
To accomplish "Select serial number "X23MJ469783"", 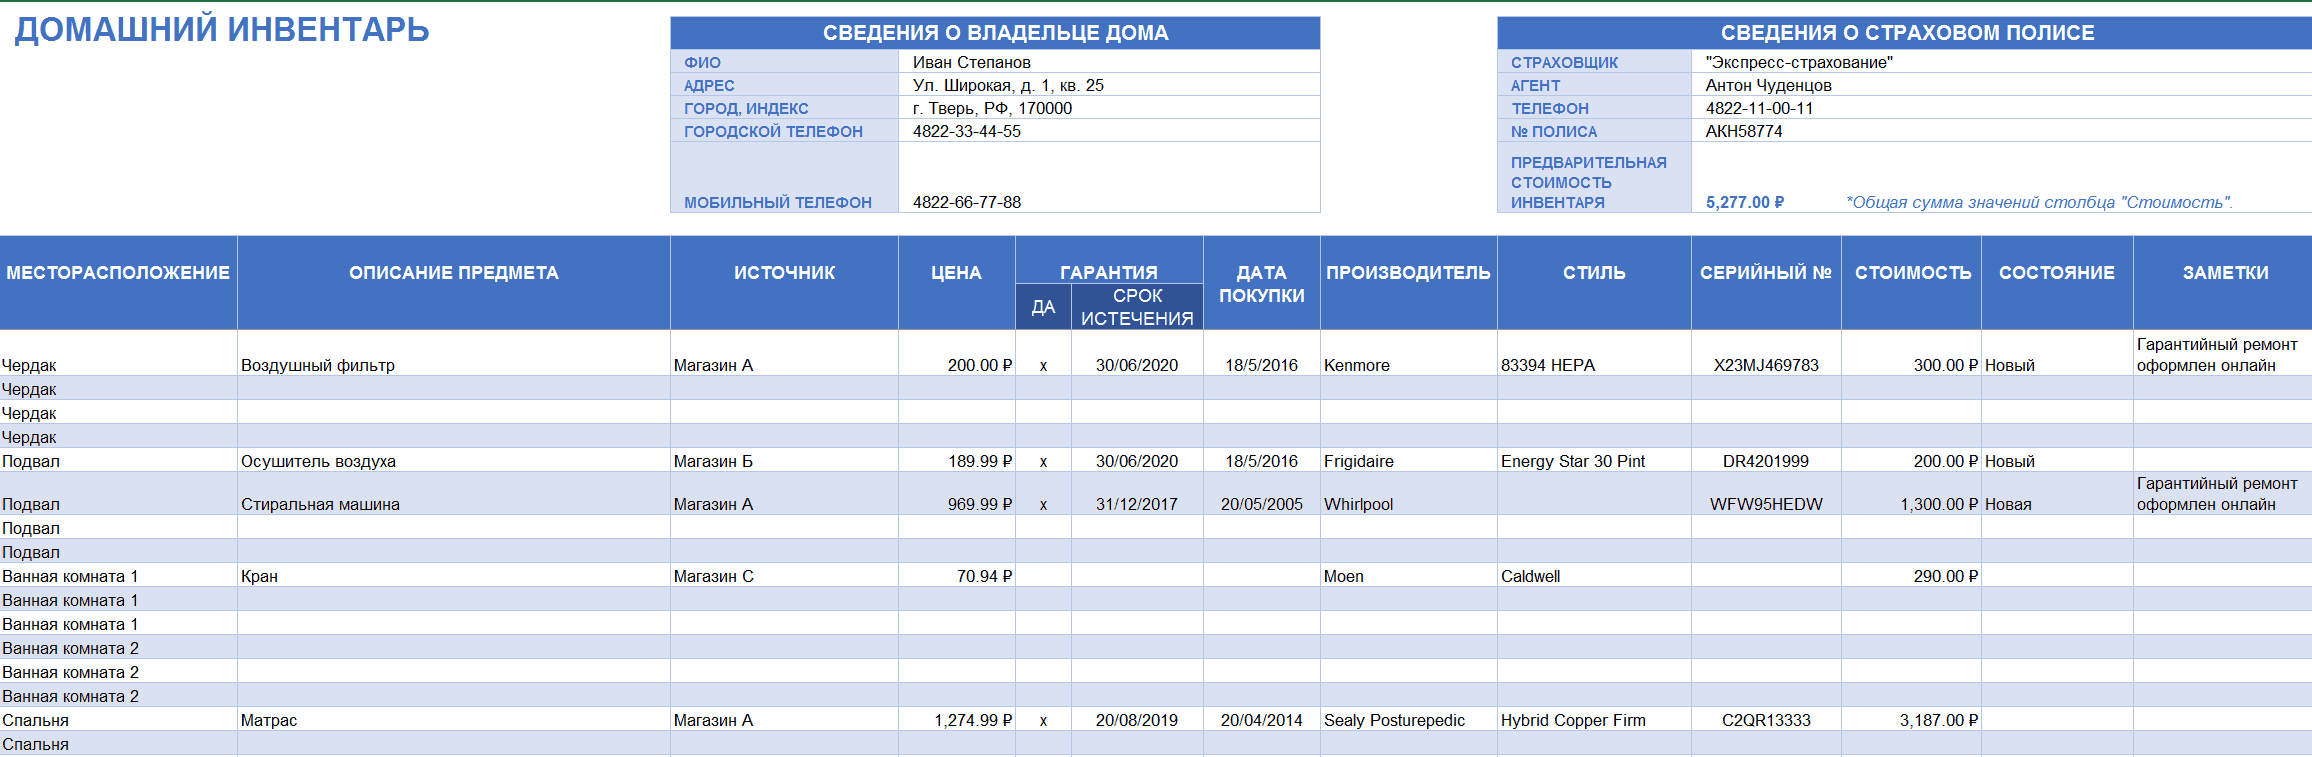I will pyautogui.click(x=1766, y=354).
